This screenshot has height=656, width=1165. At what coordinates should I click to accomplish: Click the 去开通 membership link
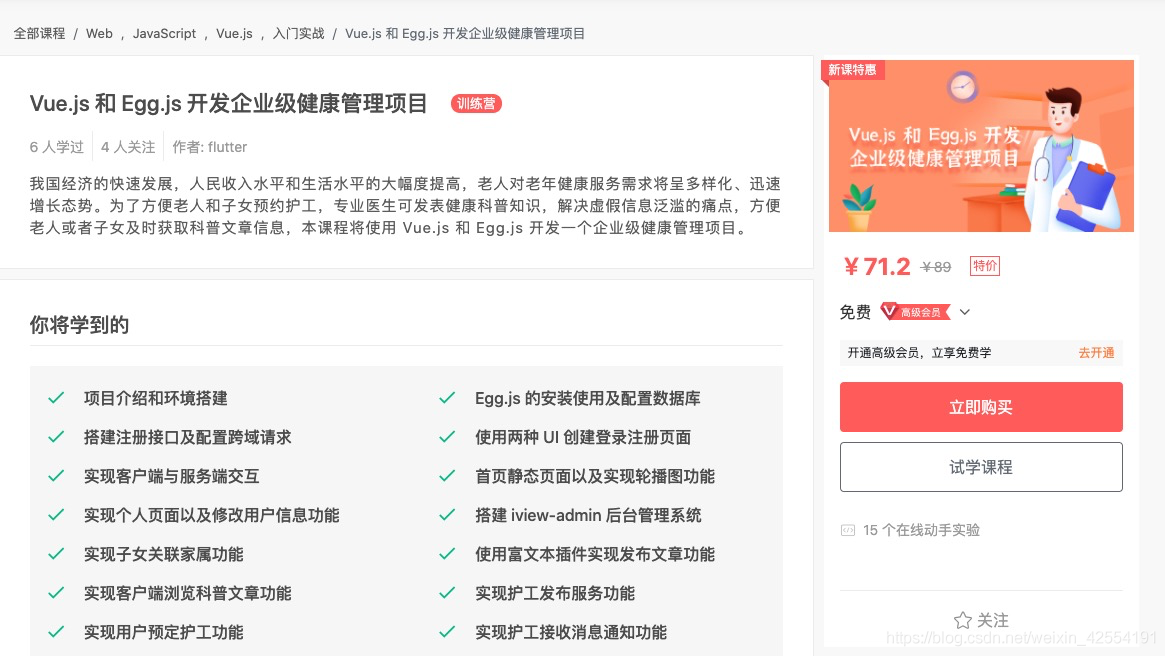(x=1096, y=353)
